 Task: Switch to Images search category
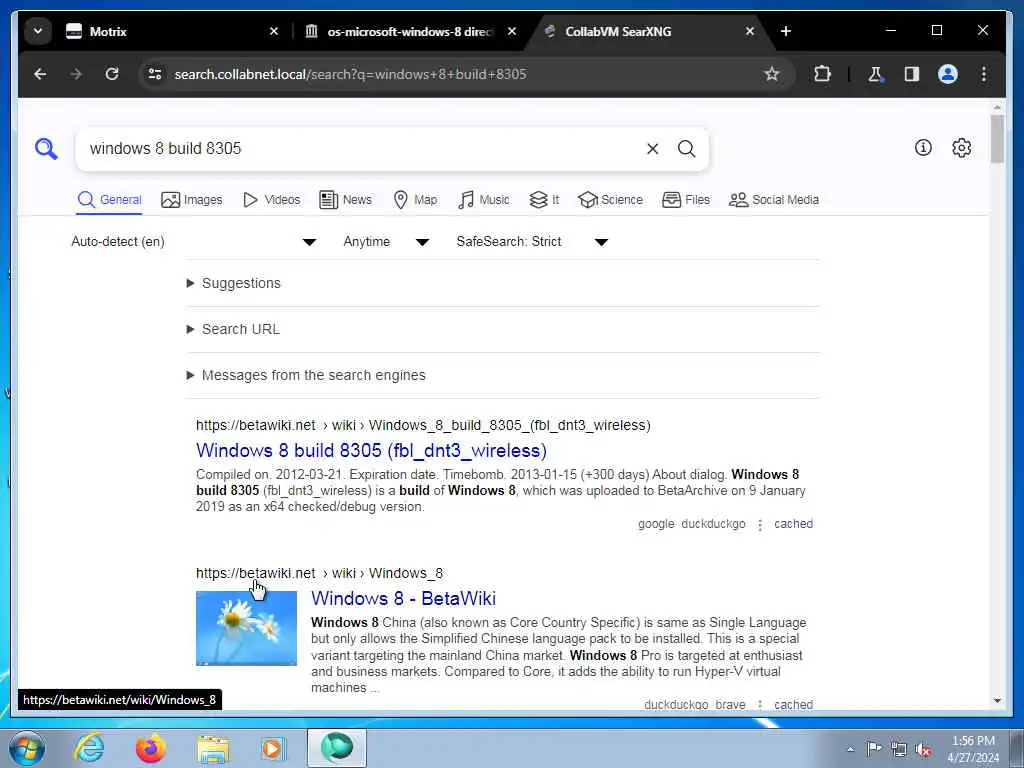pos(192,200)
